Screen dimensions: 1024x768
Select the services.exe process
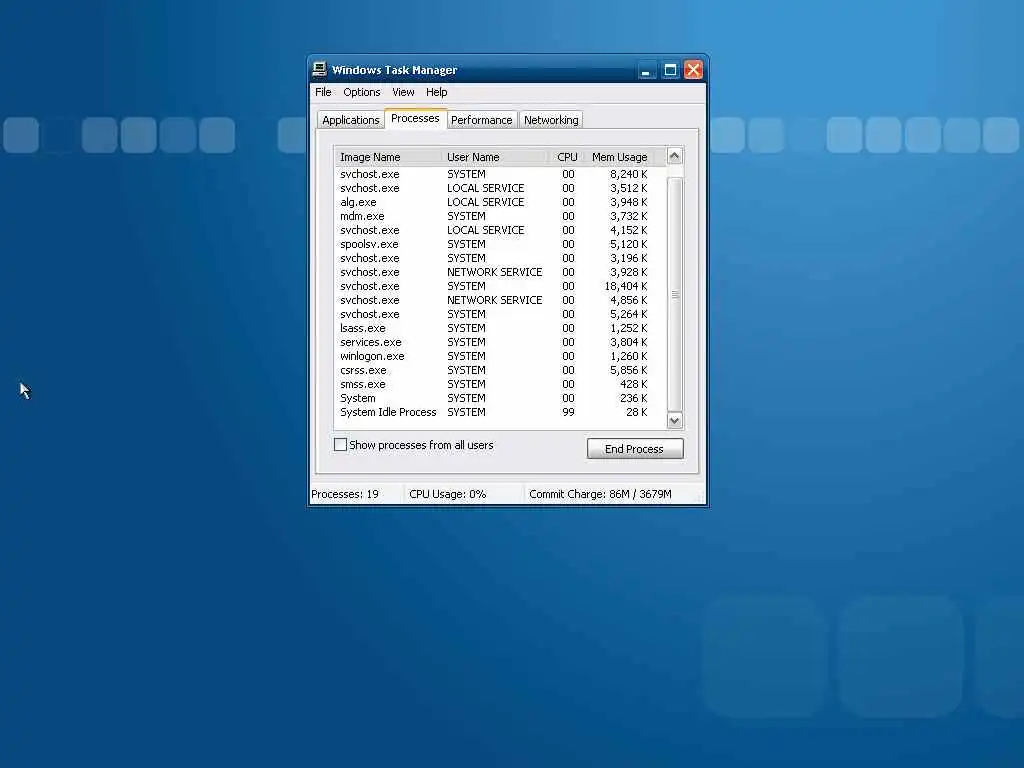click(x=494, y=342)
